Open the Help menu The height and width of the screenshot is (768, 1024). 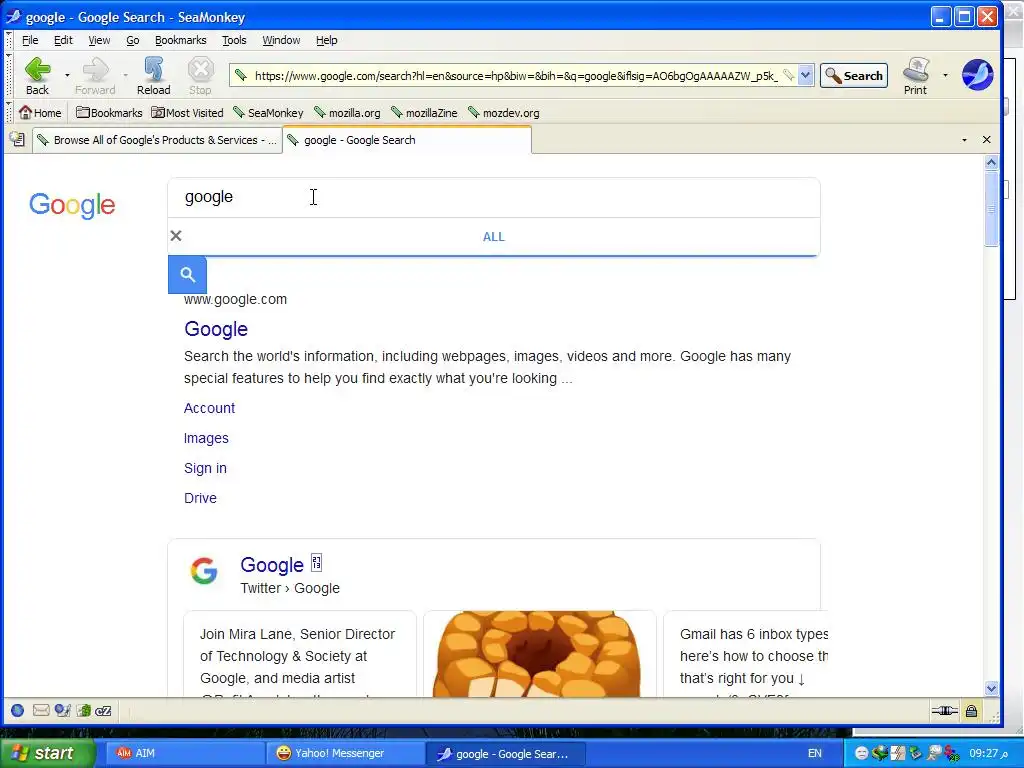[x=327, y=40]
